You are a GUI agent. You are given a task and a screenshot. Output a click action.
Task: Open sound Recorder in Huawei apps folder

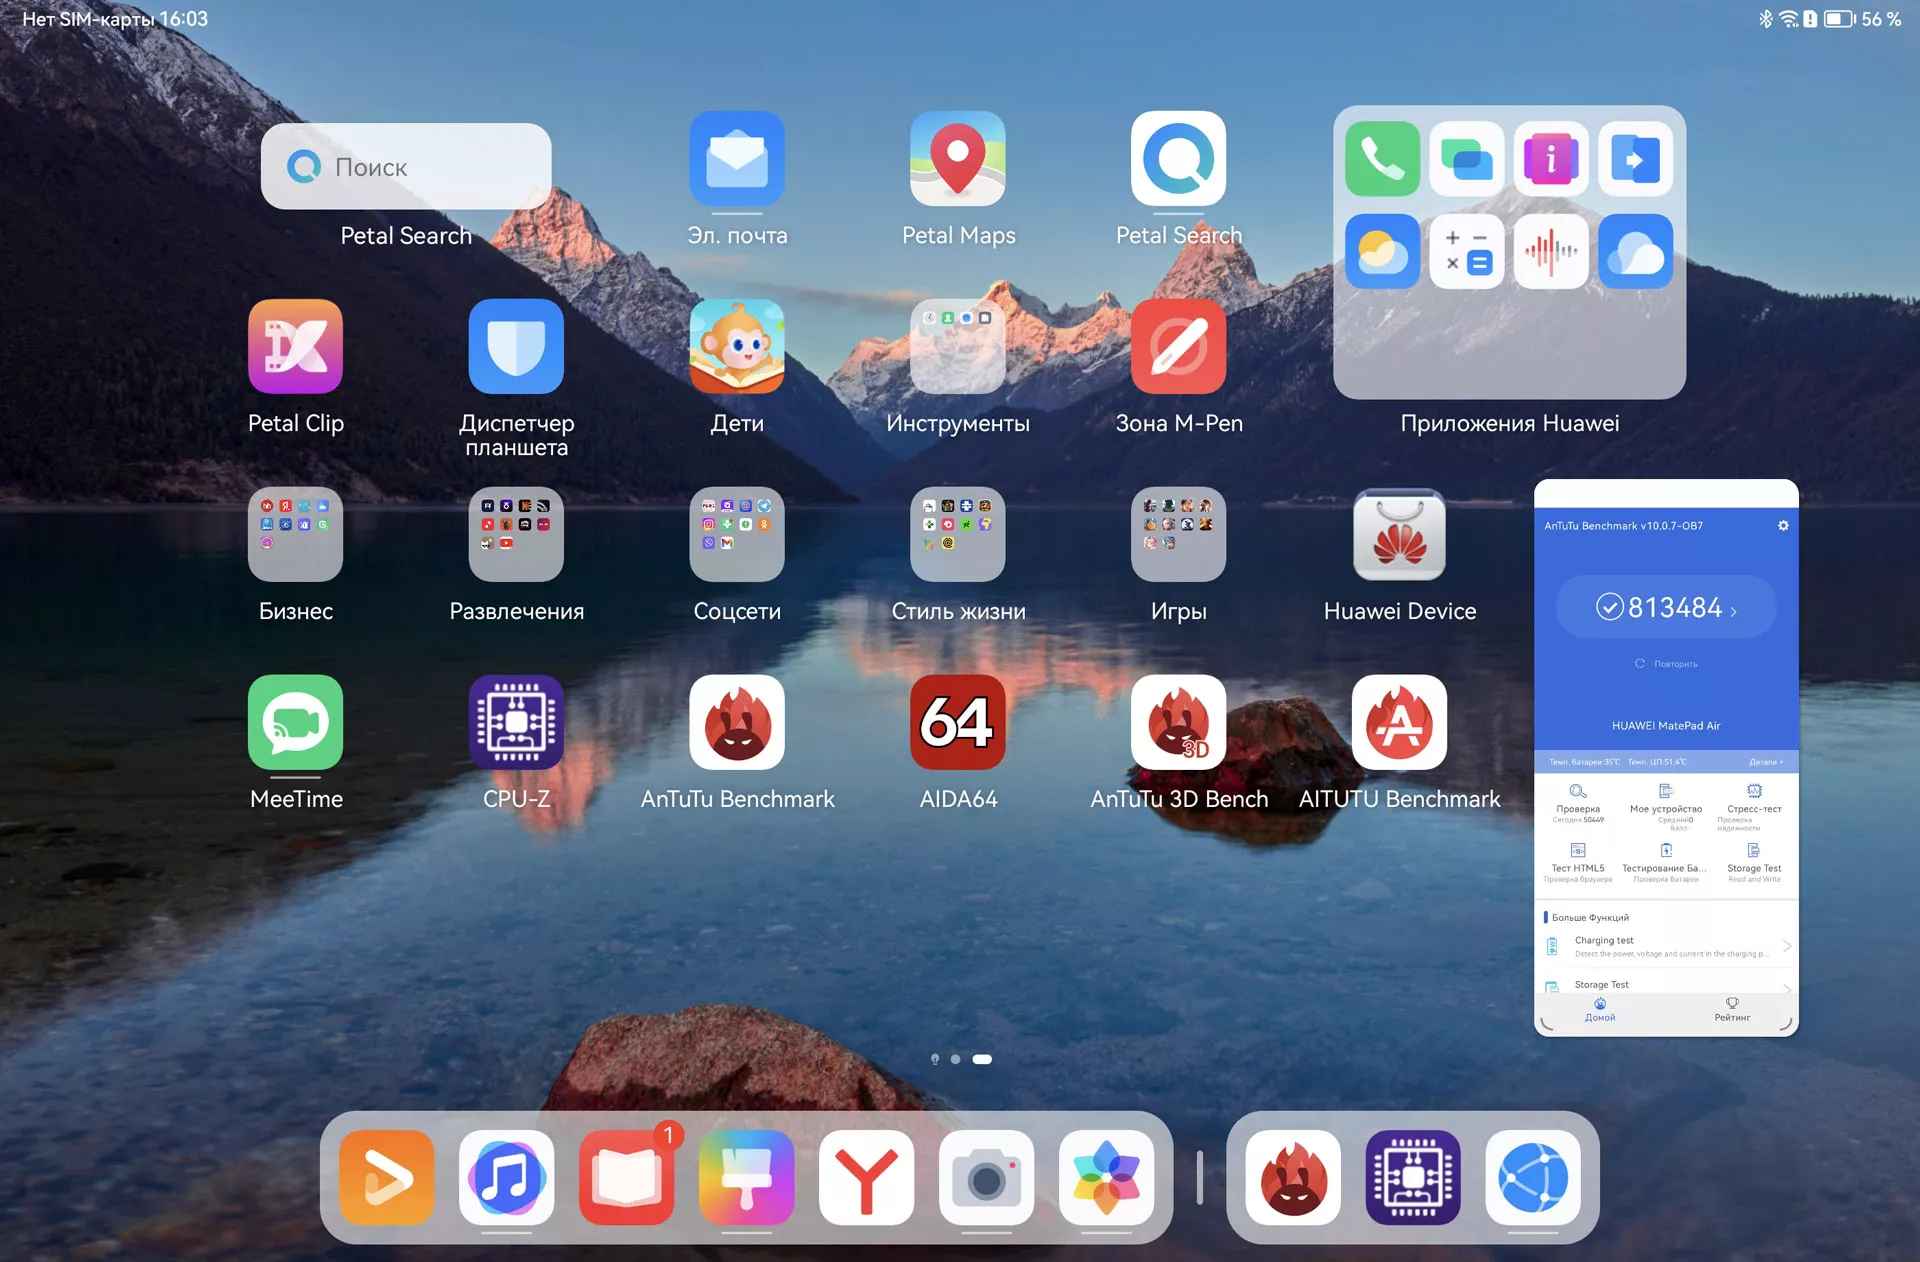(1551, 251)
